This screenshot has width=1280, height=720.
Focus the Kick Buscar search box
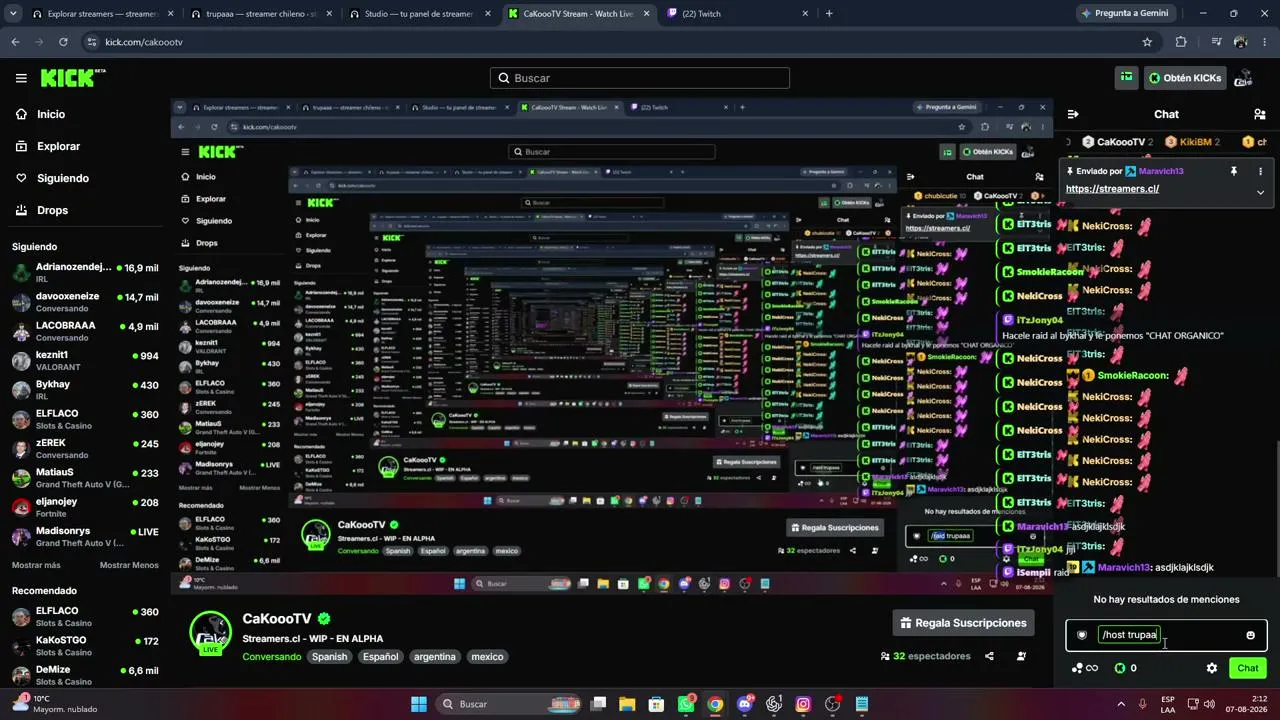[x=640, y=78]
